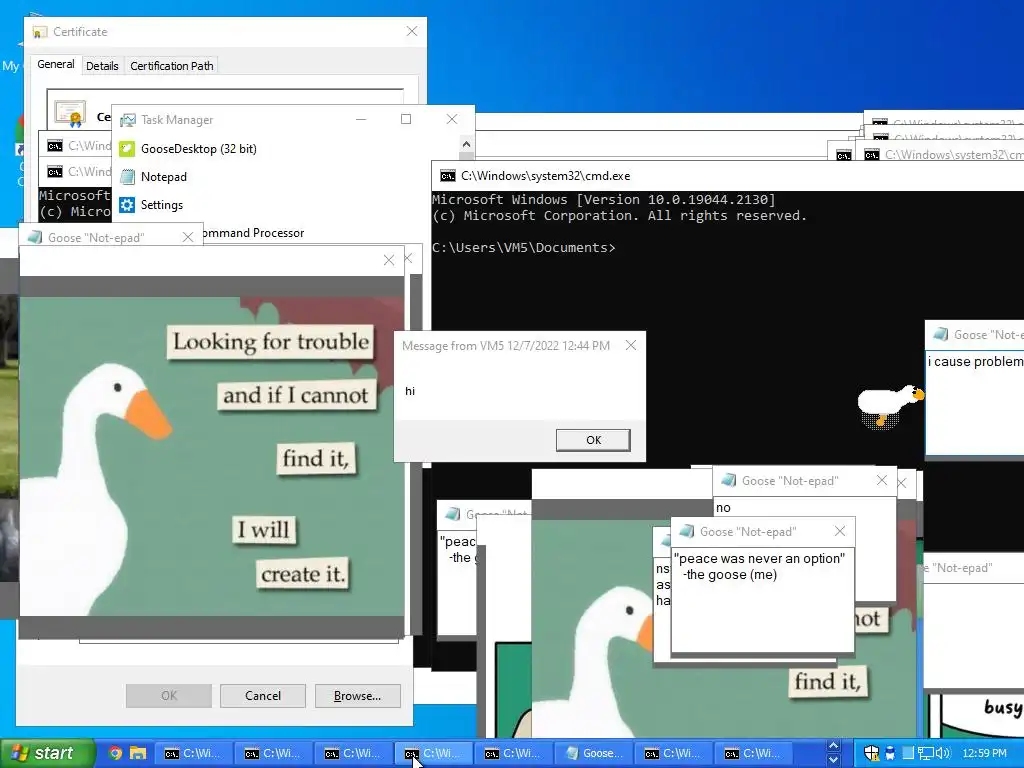Select the GooseDesktop (32 bit) process icon
This screenshot has height=768, width=1024.
pos(127,149)
